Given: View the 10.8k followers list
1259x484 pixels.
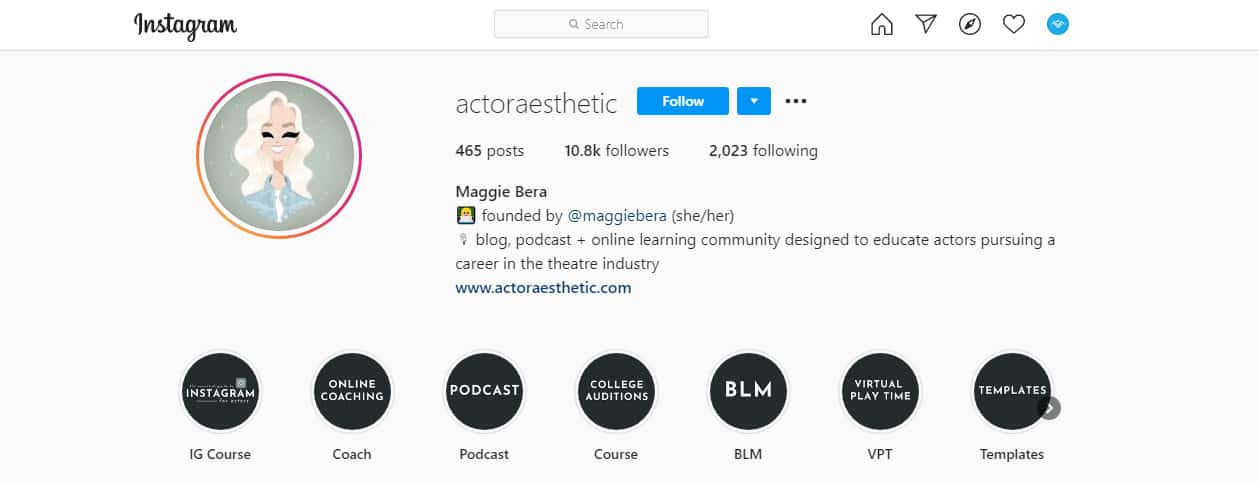Looking at the screenshot, I should [617, 151].
